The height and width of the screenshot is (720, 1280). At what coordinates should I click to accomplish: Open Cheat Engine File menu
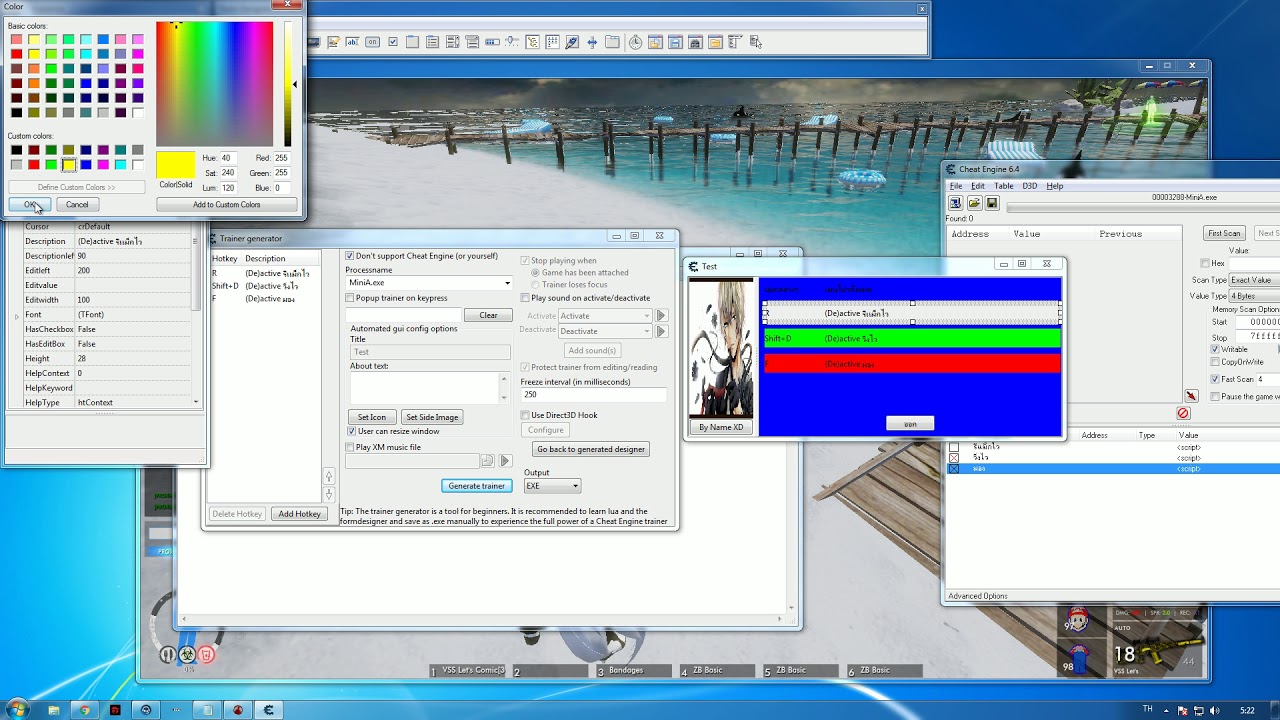[956, 186]
